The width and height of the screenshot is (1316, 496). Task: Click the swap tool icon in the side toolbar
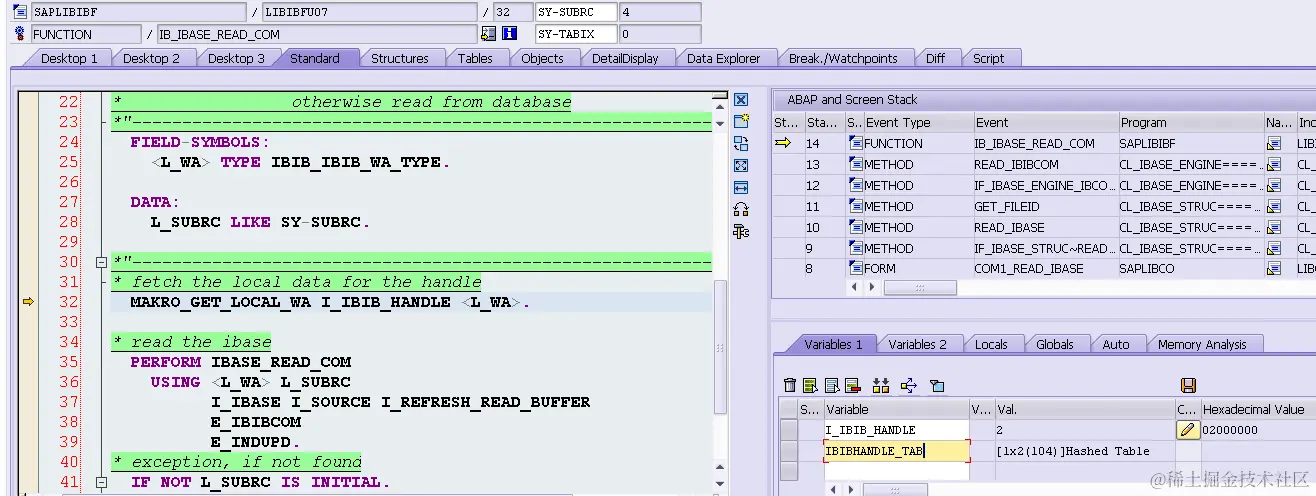741,144
